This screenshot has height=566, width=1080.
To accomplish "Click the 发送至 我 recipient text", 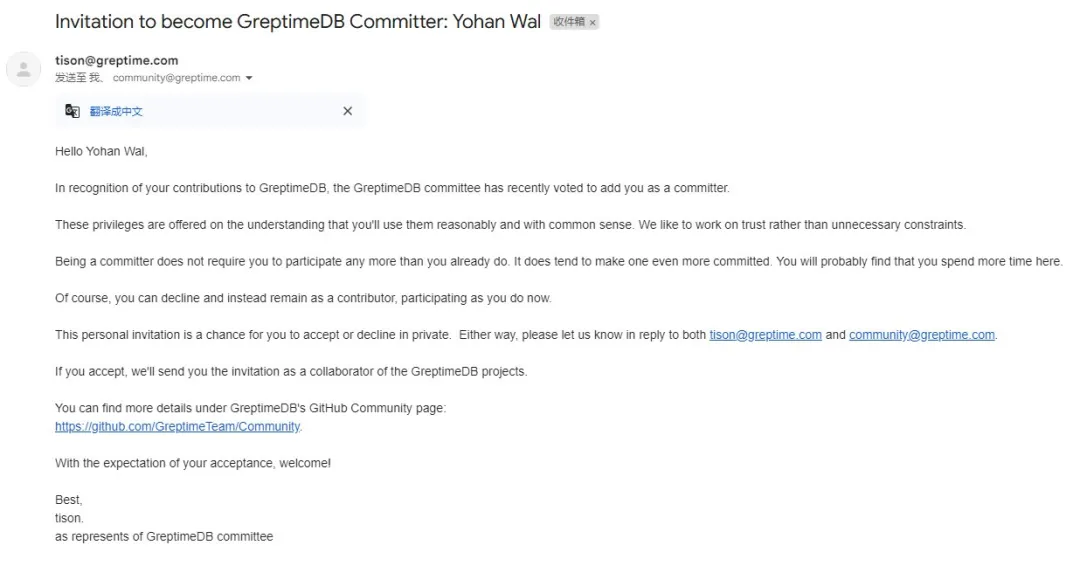I will [78, 78].
